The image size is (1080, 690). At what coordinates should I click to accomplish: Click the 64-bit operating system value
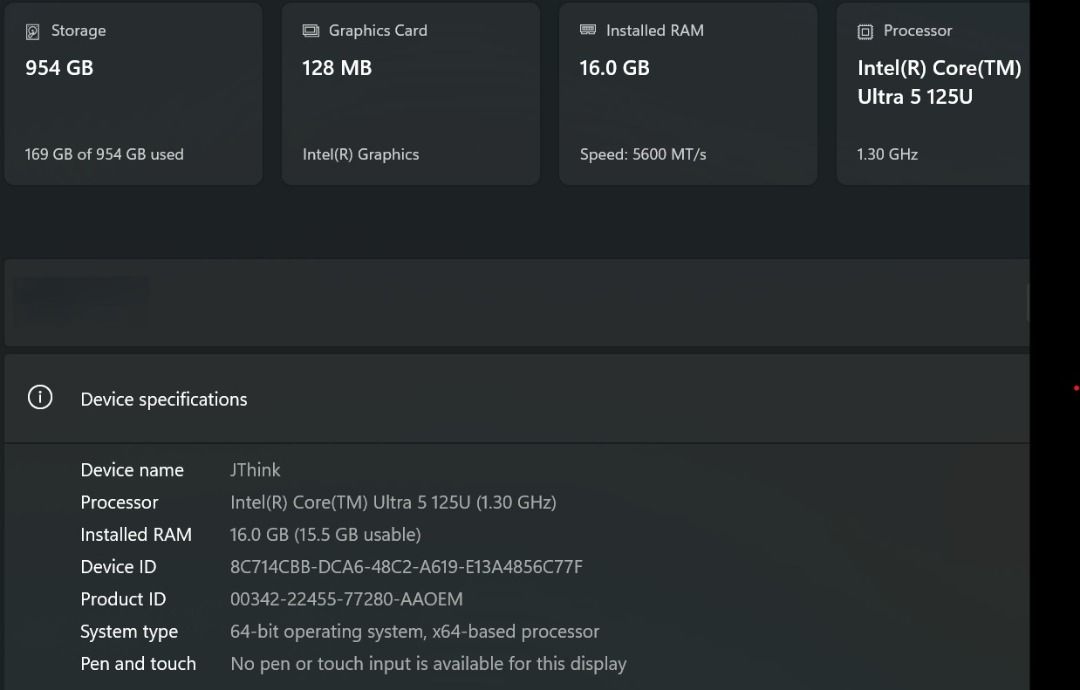[414, 632]
